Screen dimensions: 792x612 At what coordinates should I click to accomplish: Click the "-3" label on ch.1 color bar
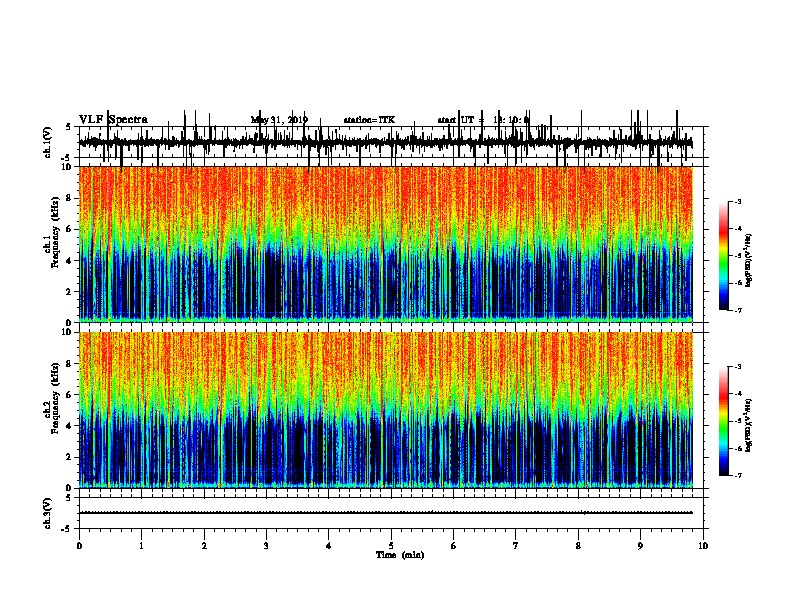tap(738, 201)
